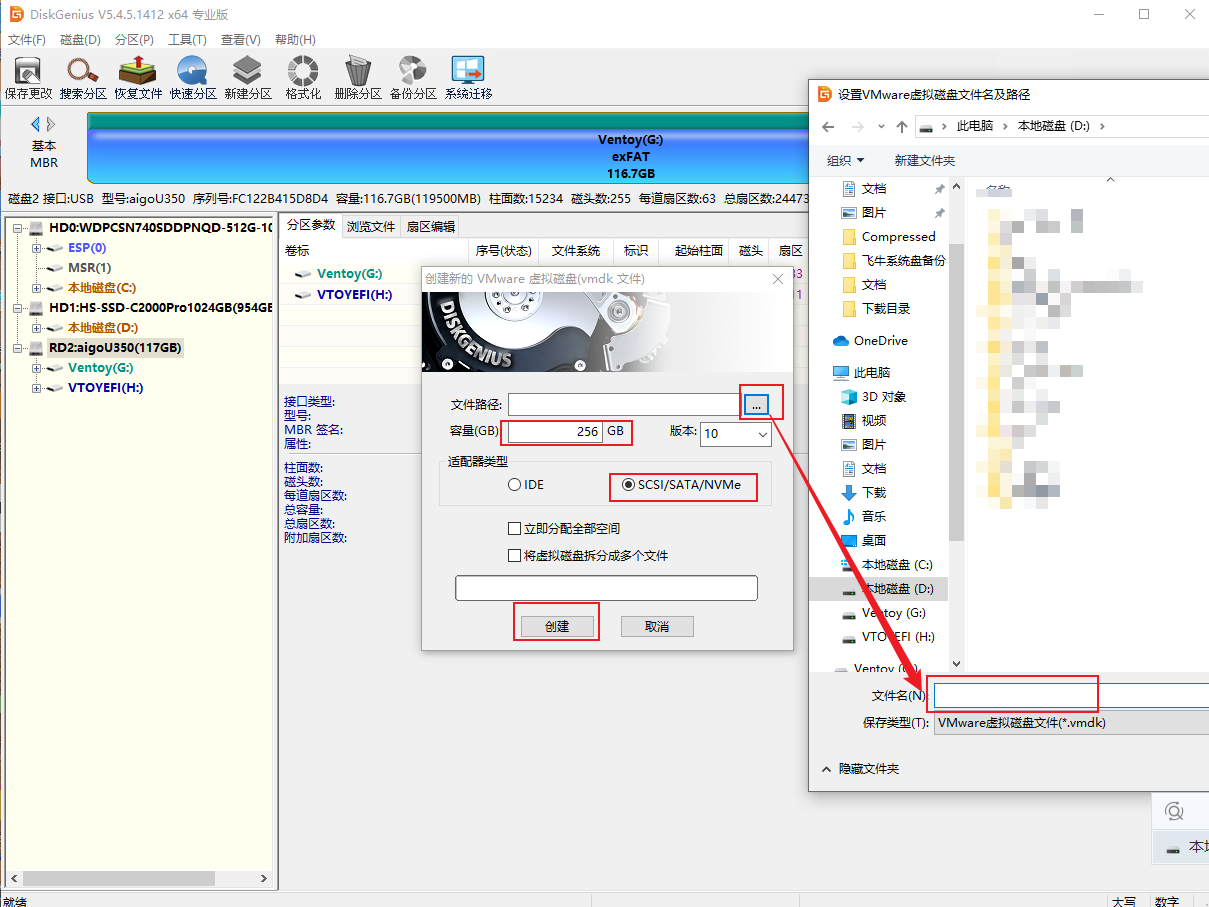This screenshot has height=907, width=1209.
Task: Expand Ventoy(G:) node in disk tree
Action: [36, 368]
